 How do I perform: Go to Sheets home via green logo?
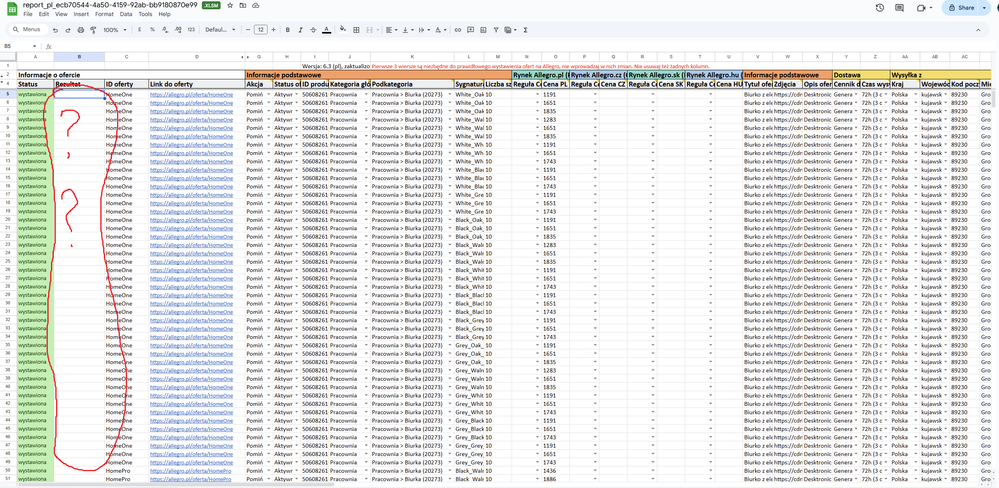click(11, 8)
